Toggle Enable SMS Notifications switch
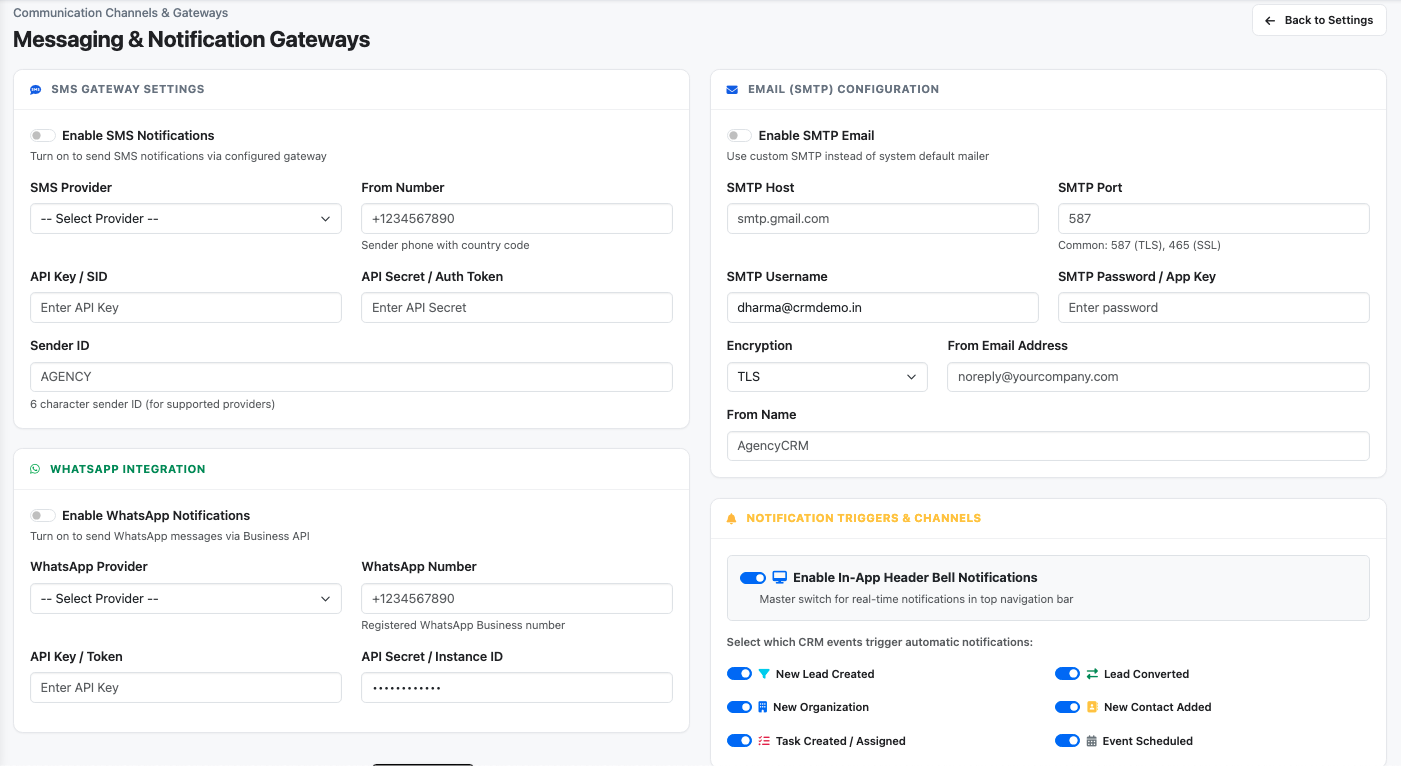Screen dimensions: 1401x766 43,135
